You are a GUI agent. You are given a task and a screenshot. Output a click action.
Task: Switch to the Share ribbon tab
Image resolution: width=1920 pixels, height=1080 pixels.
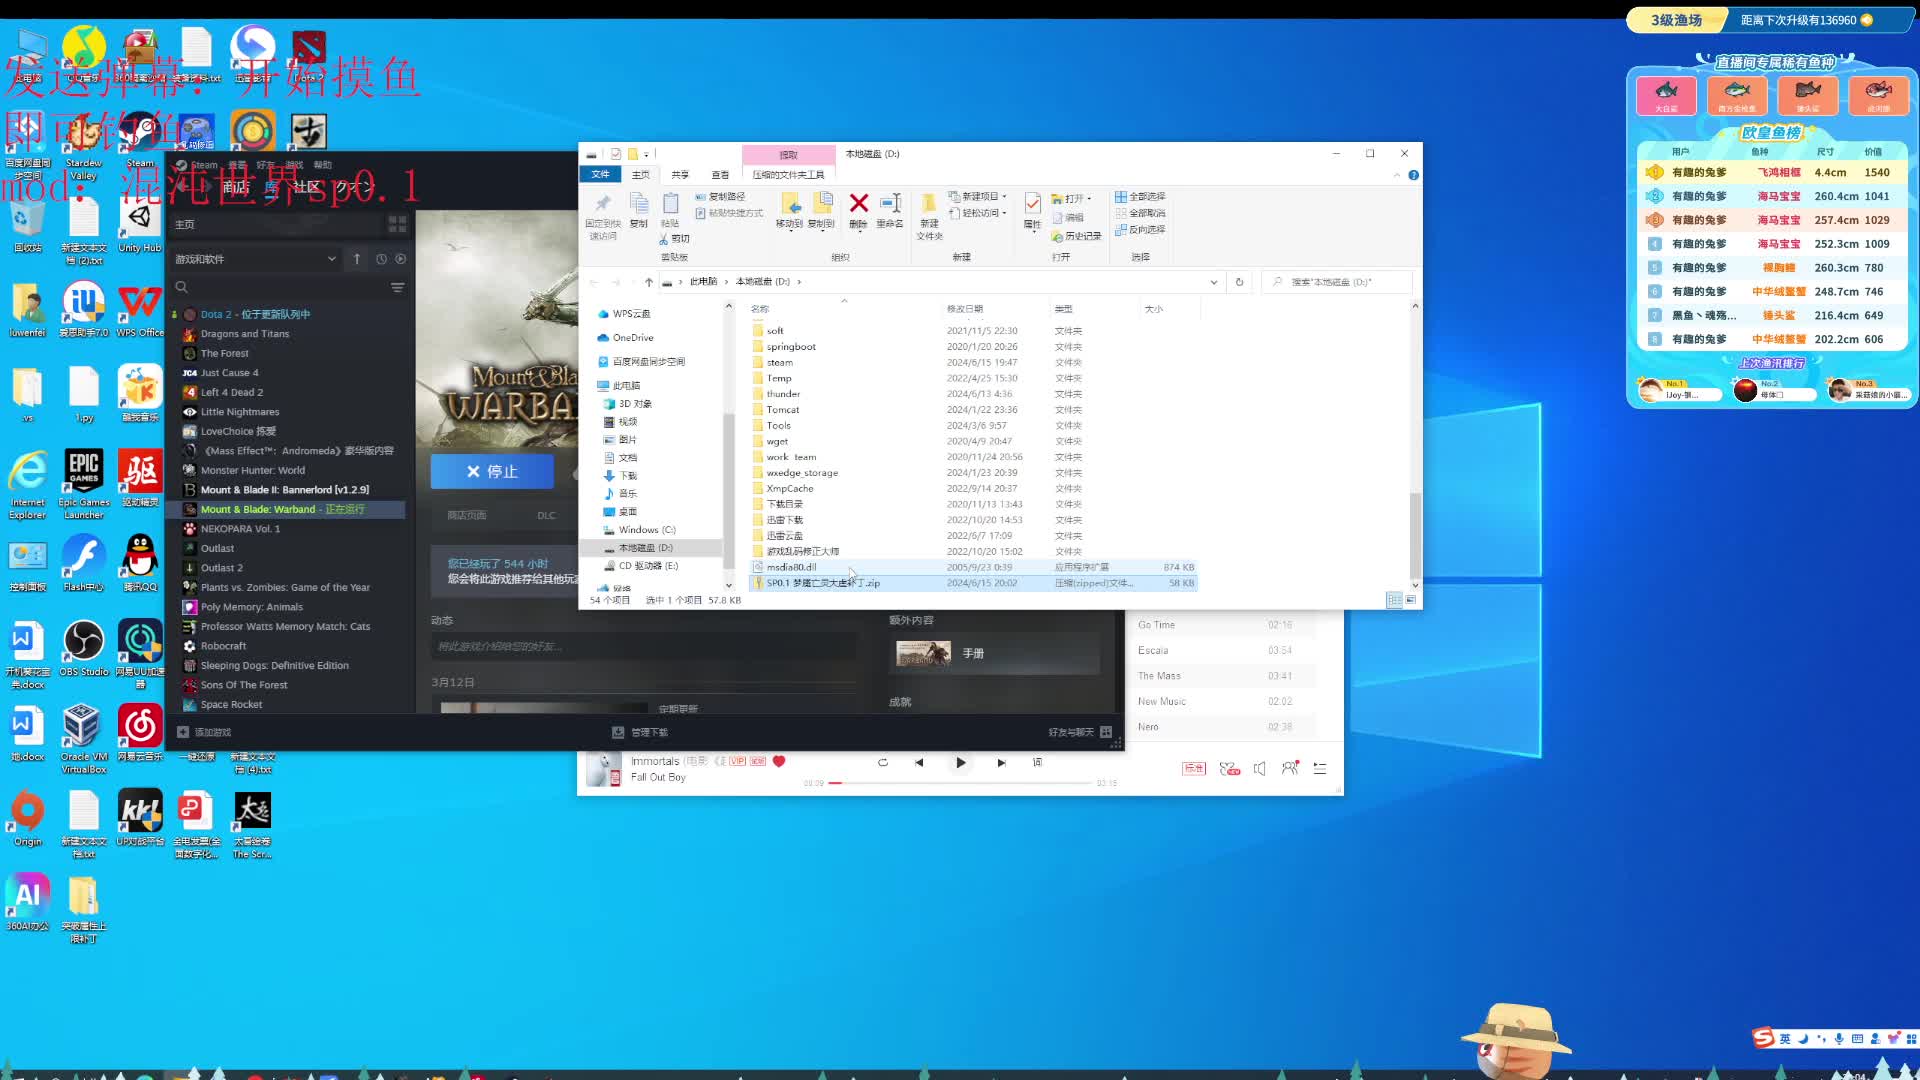pyautogui.click(x=680, y=175)
